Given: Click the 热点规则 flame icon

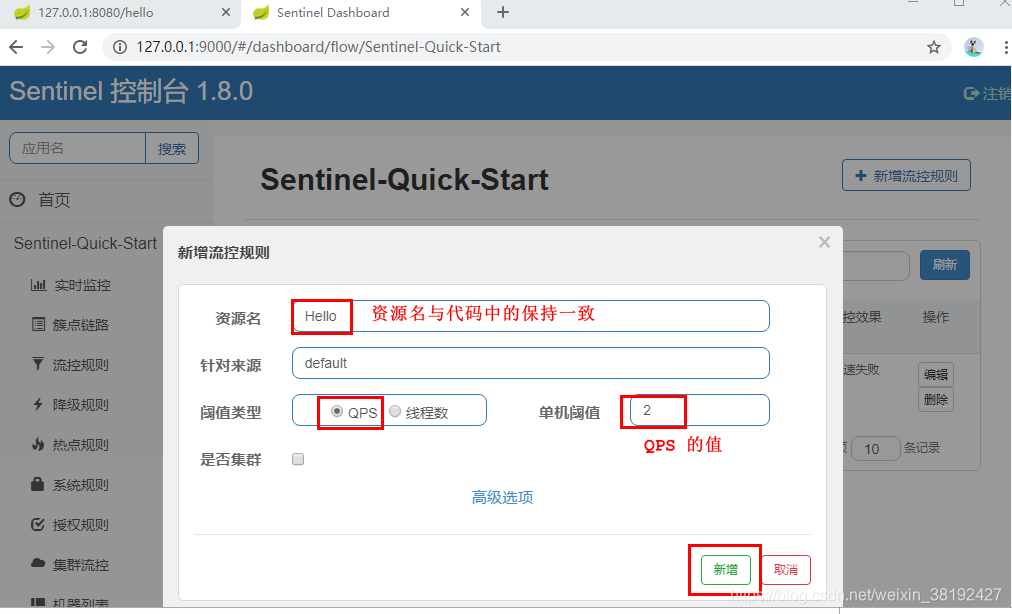Looking at the screenshot, I should [x=38, y=444].
